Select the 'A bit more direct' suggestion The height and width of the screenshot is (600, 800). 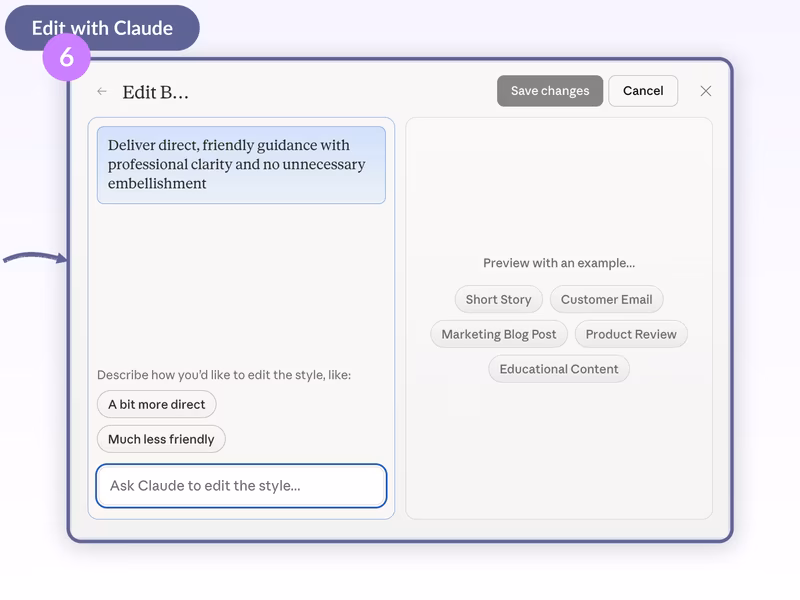(157, 404)
